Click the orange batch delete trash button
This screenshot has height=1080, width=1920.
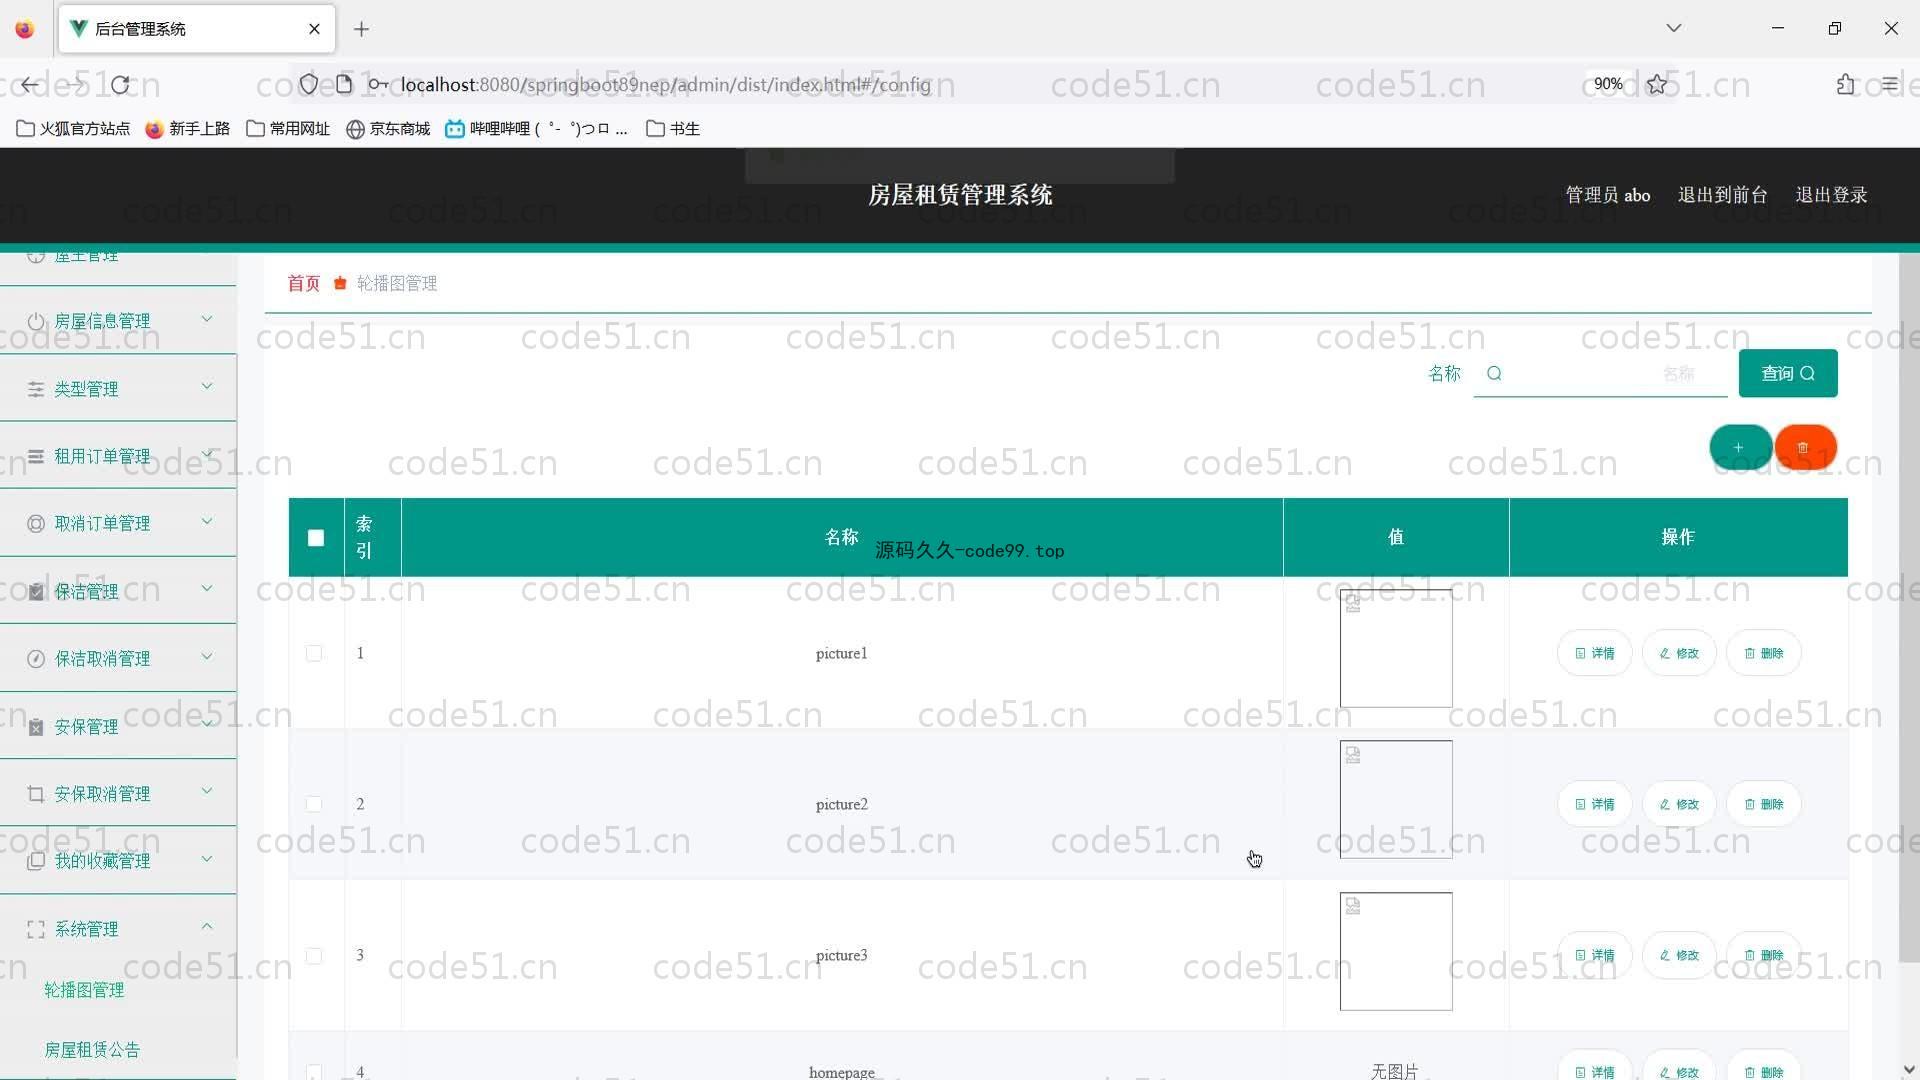tap(1804, 447)
